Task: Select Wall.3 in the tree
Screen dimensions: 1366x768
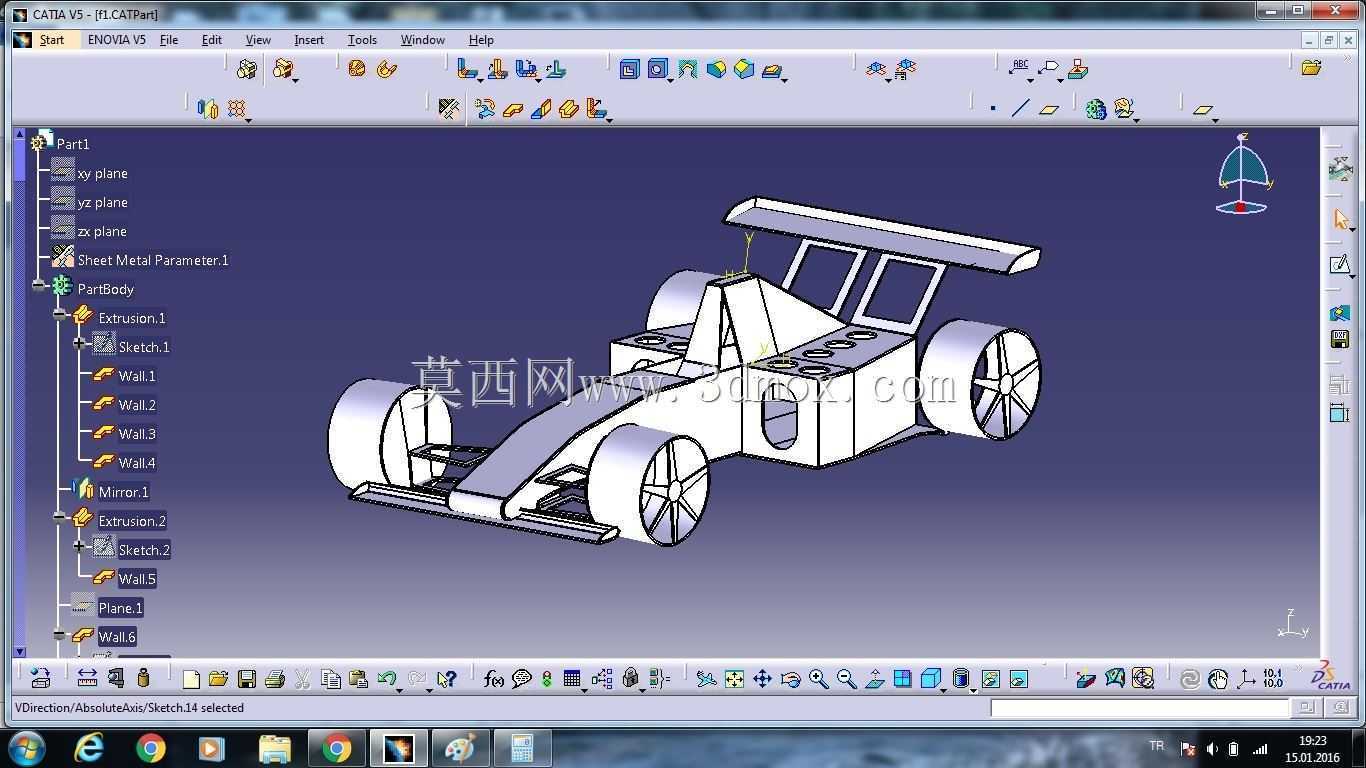Action: [137, 434]
